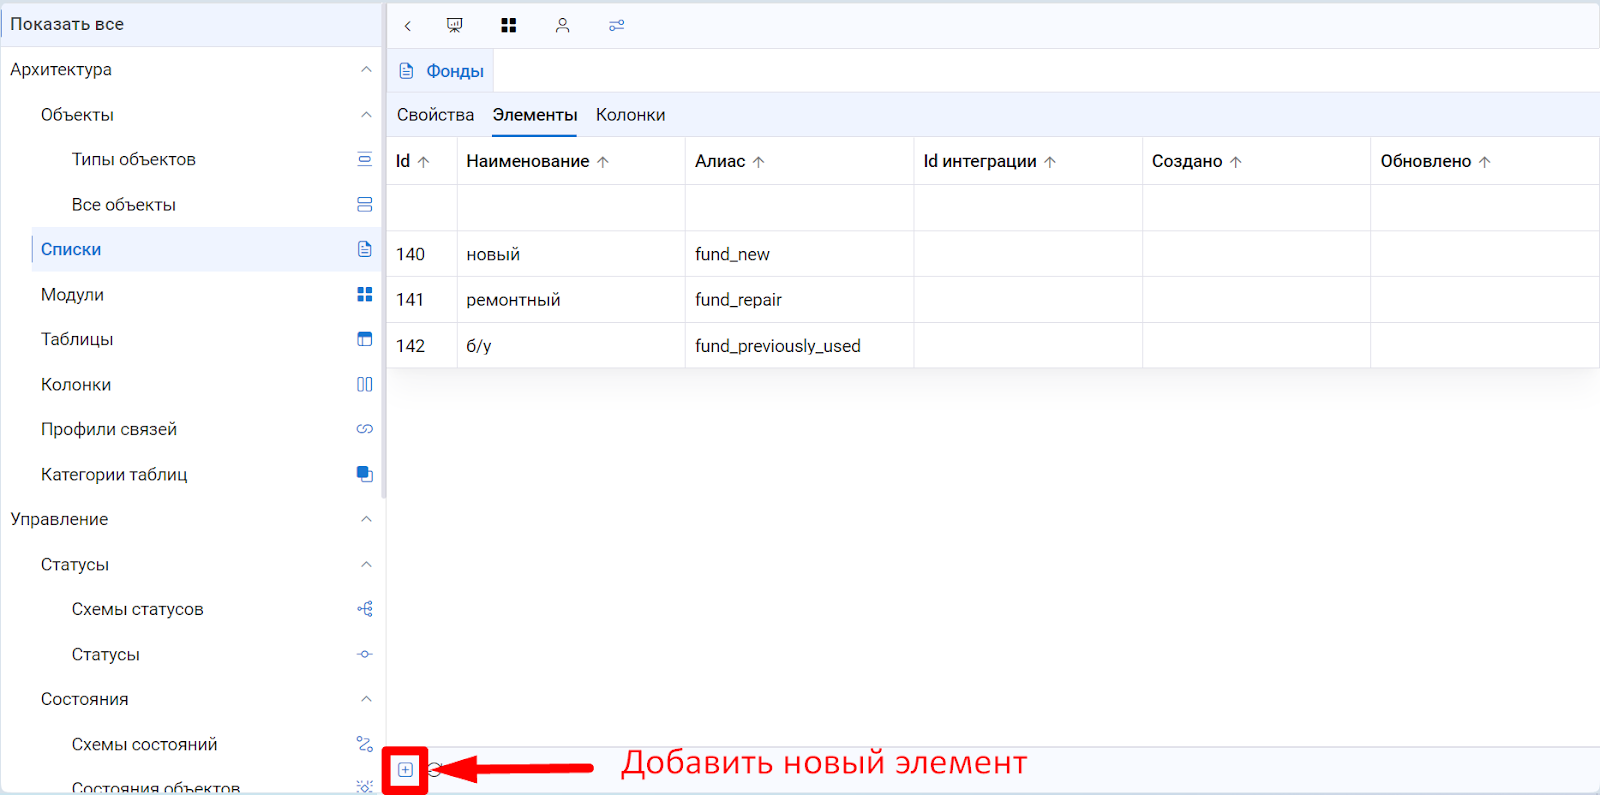Viewport: 1600px width, 795px height.
Task: Select the новый name cell
Action: pyautogui.click(x=571, y=254)
